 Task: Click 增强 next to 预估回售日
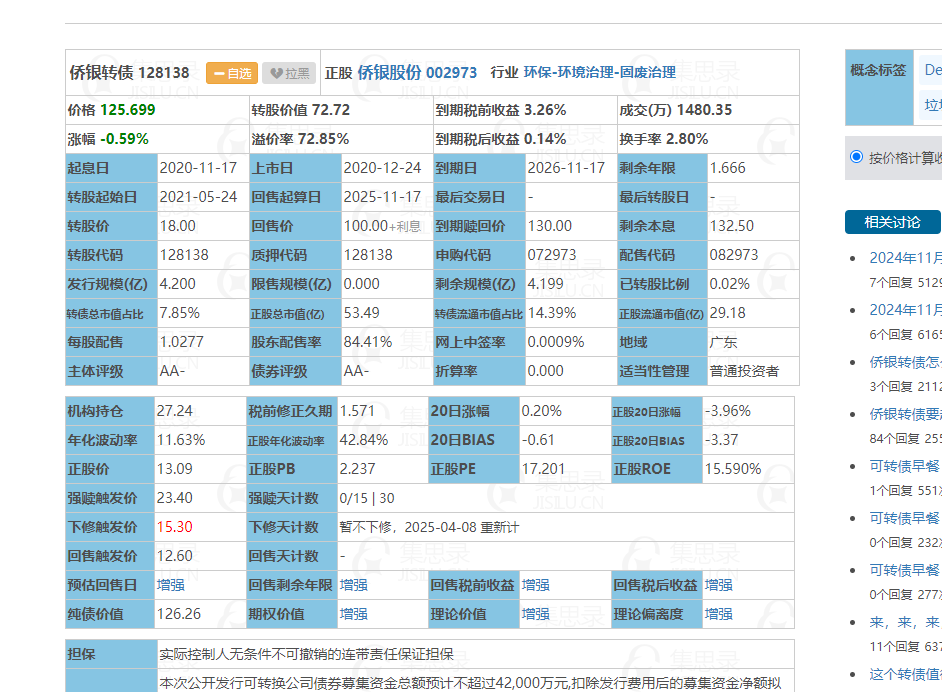(x=170, y=585)
